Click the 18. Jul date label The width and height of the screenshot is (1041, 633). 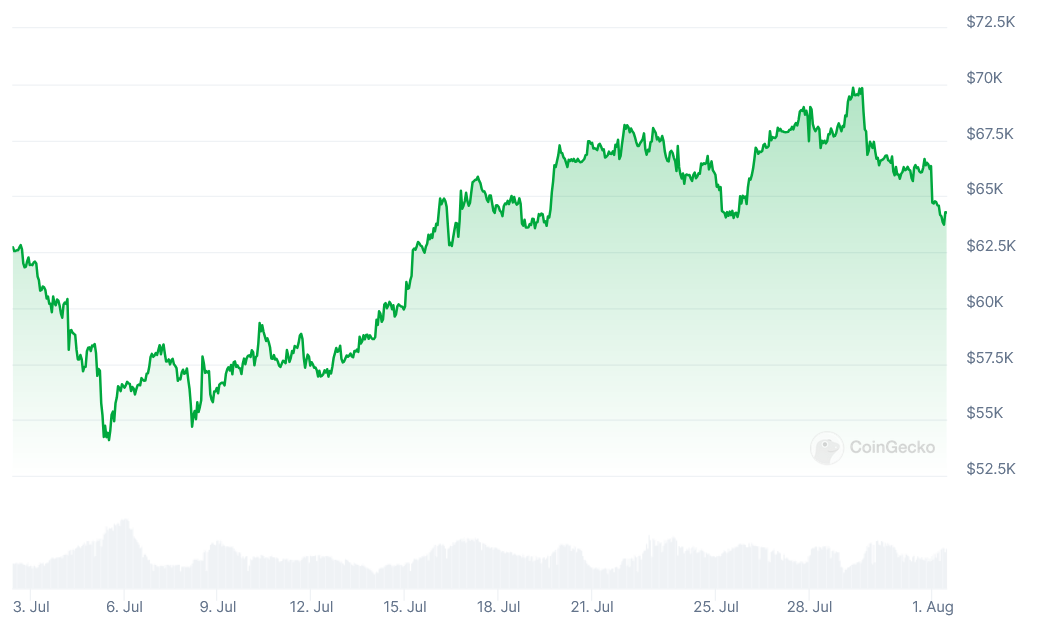(498, 606)
